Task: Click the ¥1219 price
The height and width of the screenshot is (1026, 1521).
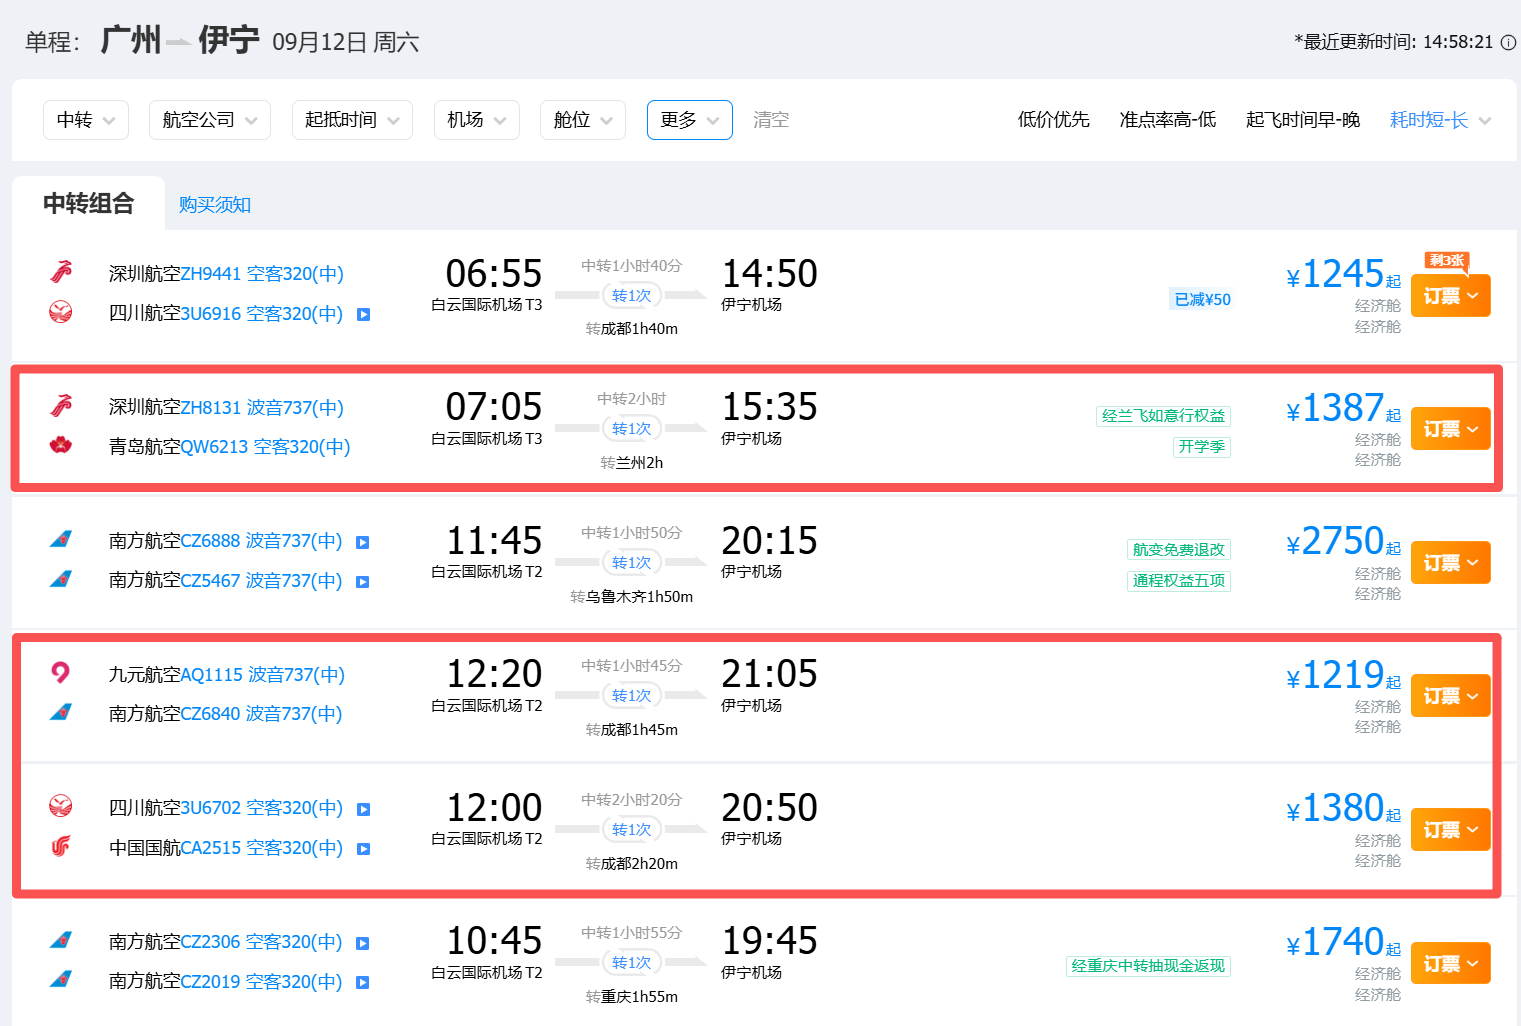Action: 1343,676
